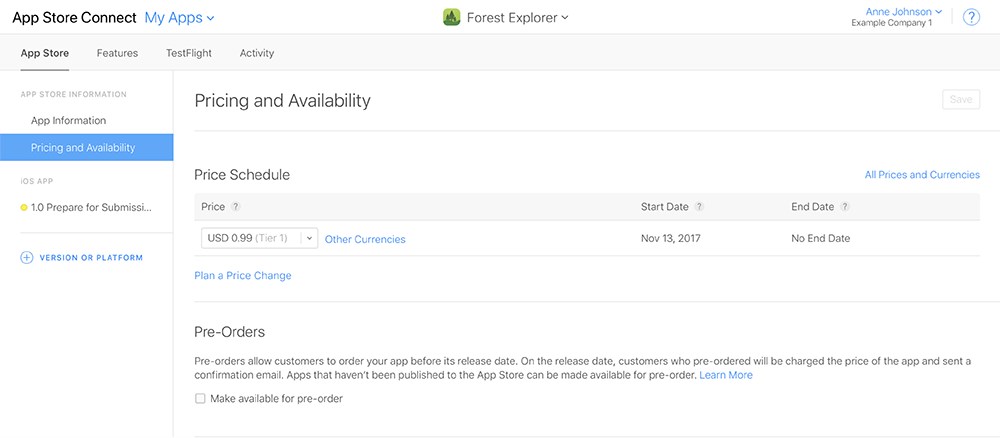The height and width of the screenshot is (438, 1000).
Task: Open the Plan a Price Change link
Action: point(243,275)
